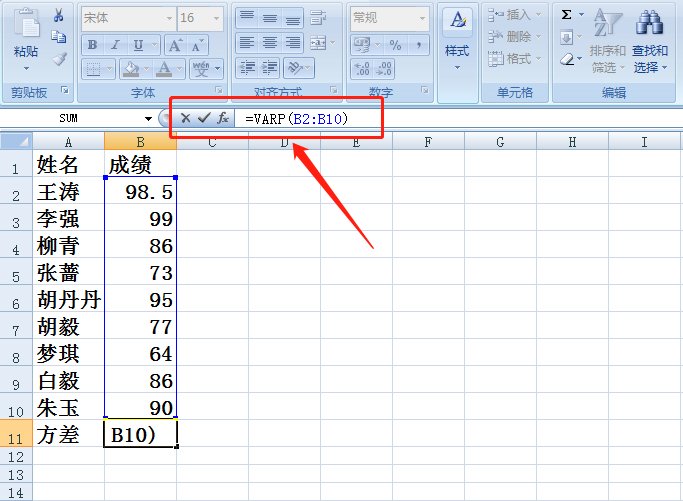Select the Format Painter brush icon
The height and width of the screenshot is (501, 683).
[x=58, y=59]
